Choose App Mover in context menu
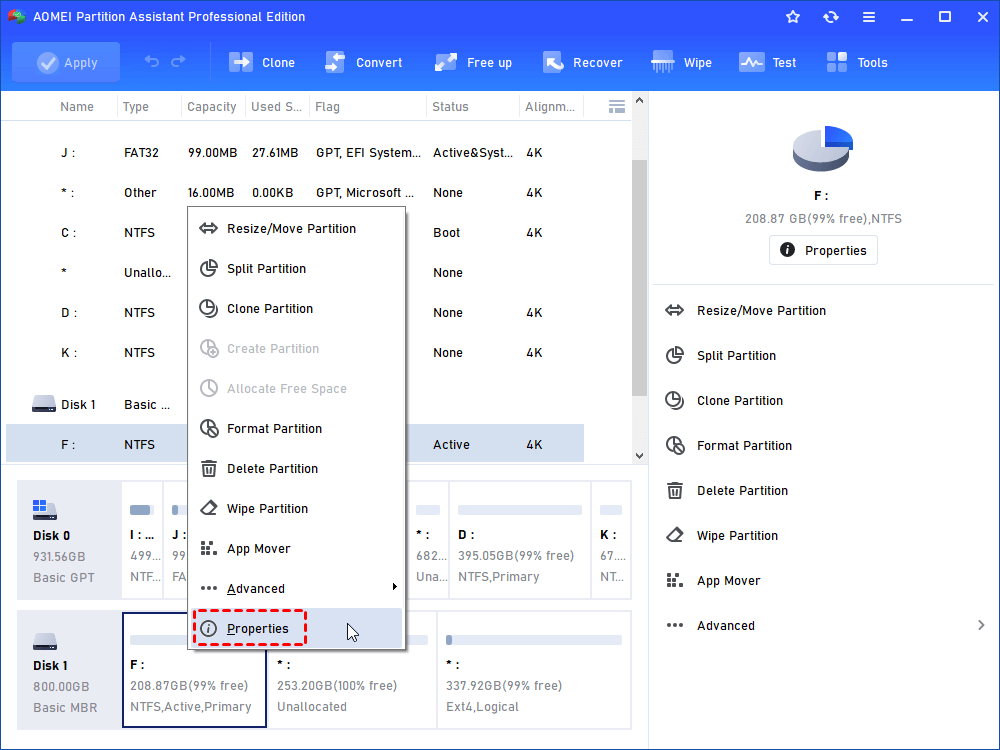Viewport: 1000px width, 750px height. [x=297, y=548]
